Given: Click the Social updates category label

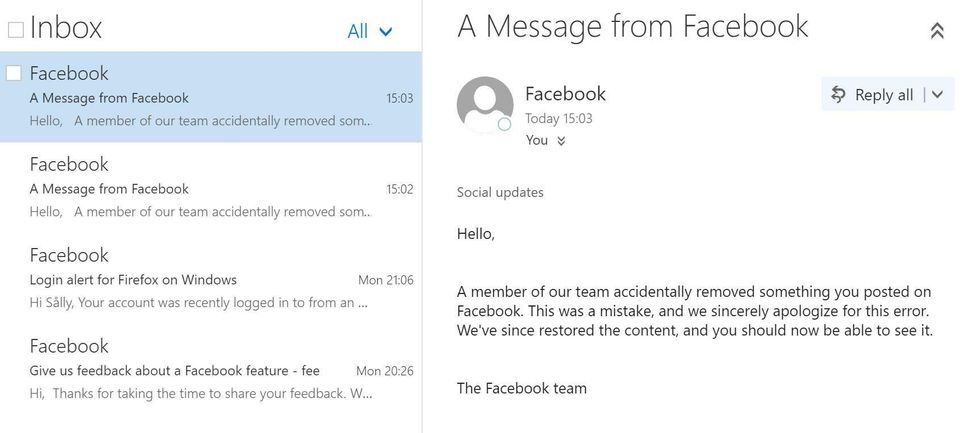Looking at the screenshot, I should coord(501,192).
